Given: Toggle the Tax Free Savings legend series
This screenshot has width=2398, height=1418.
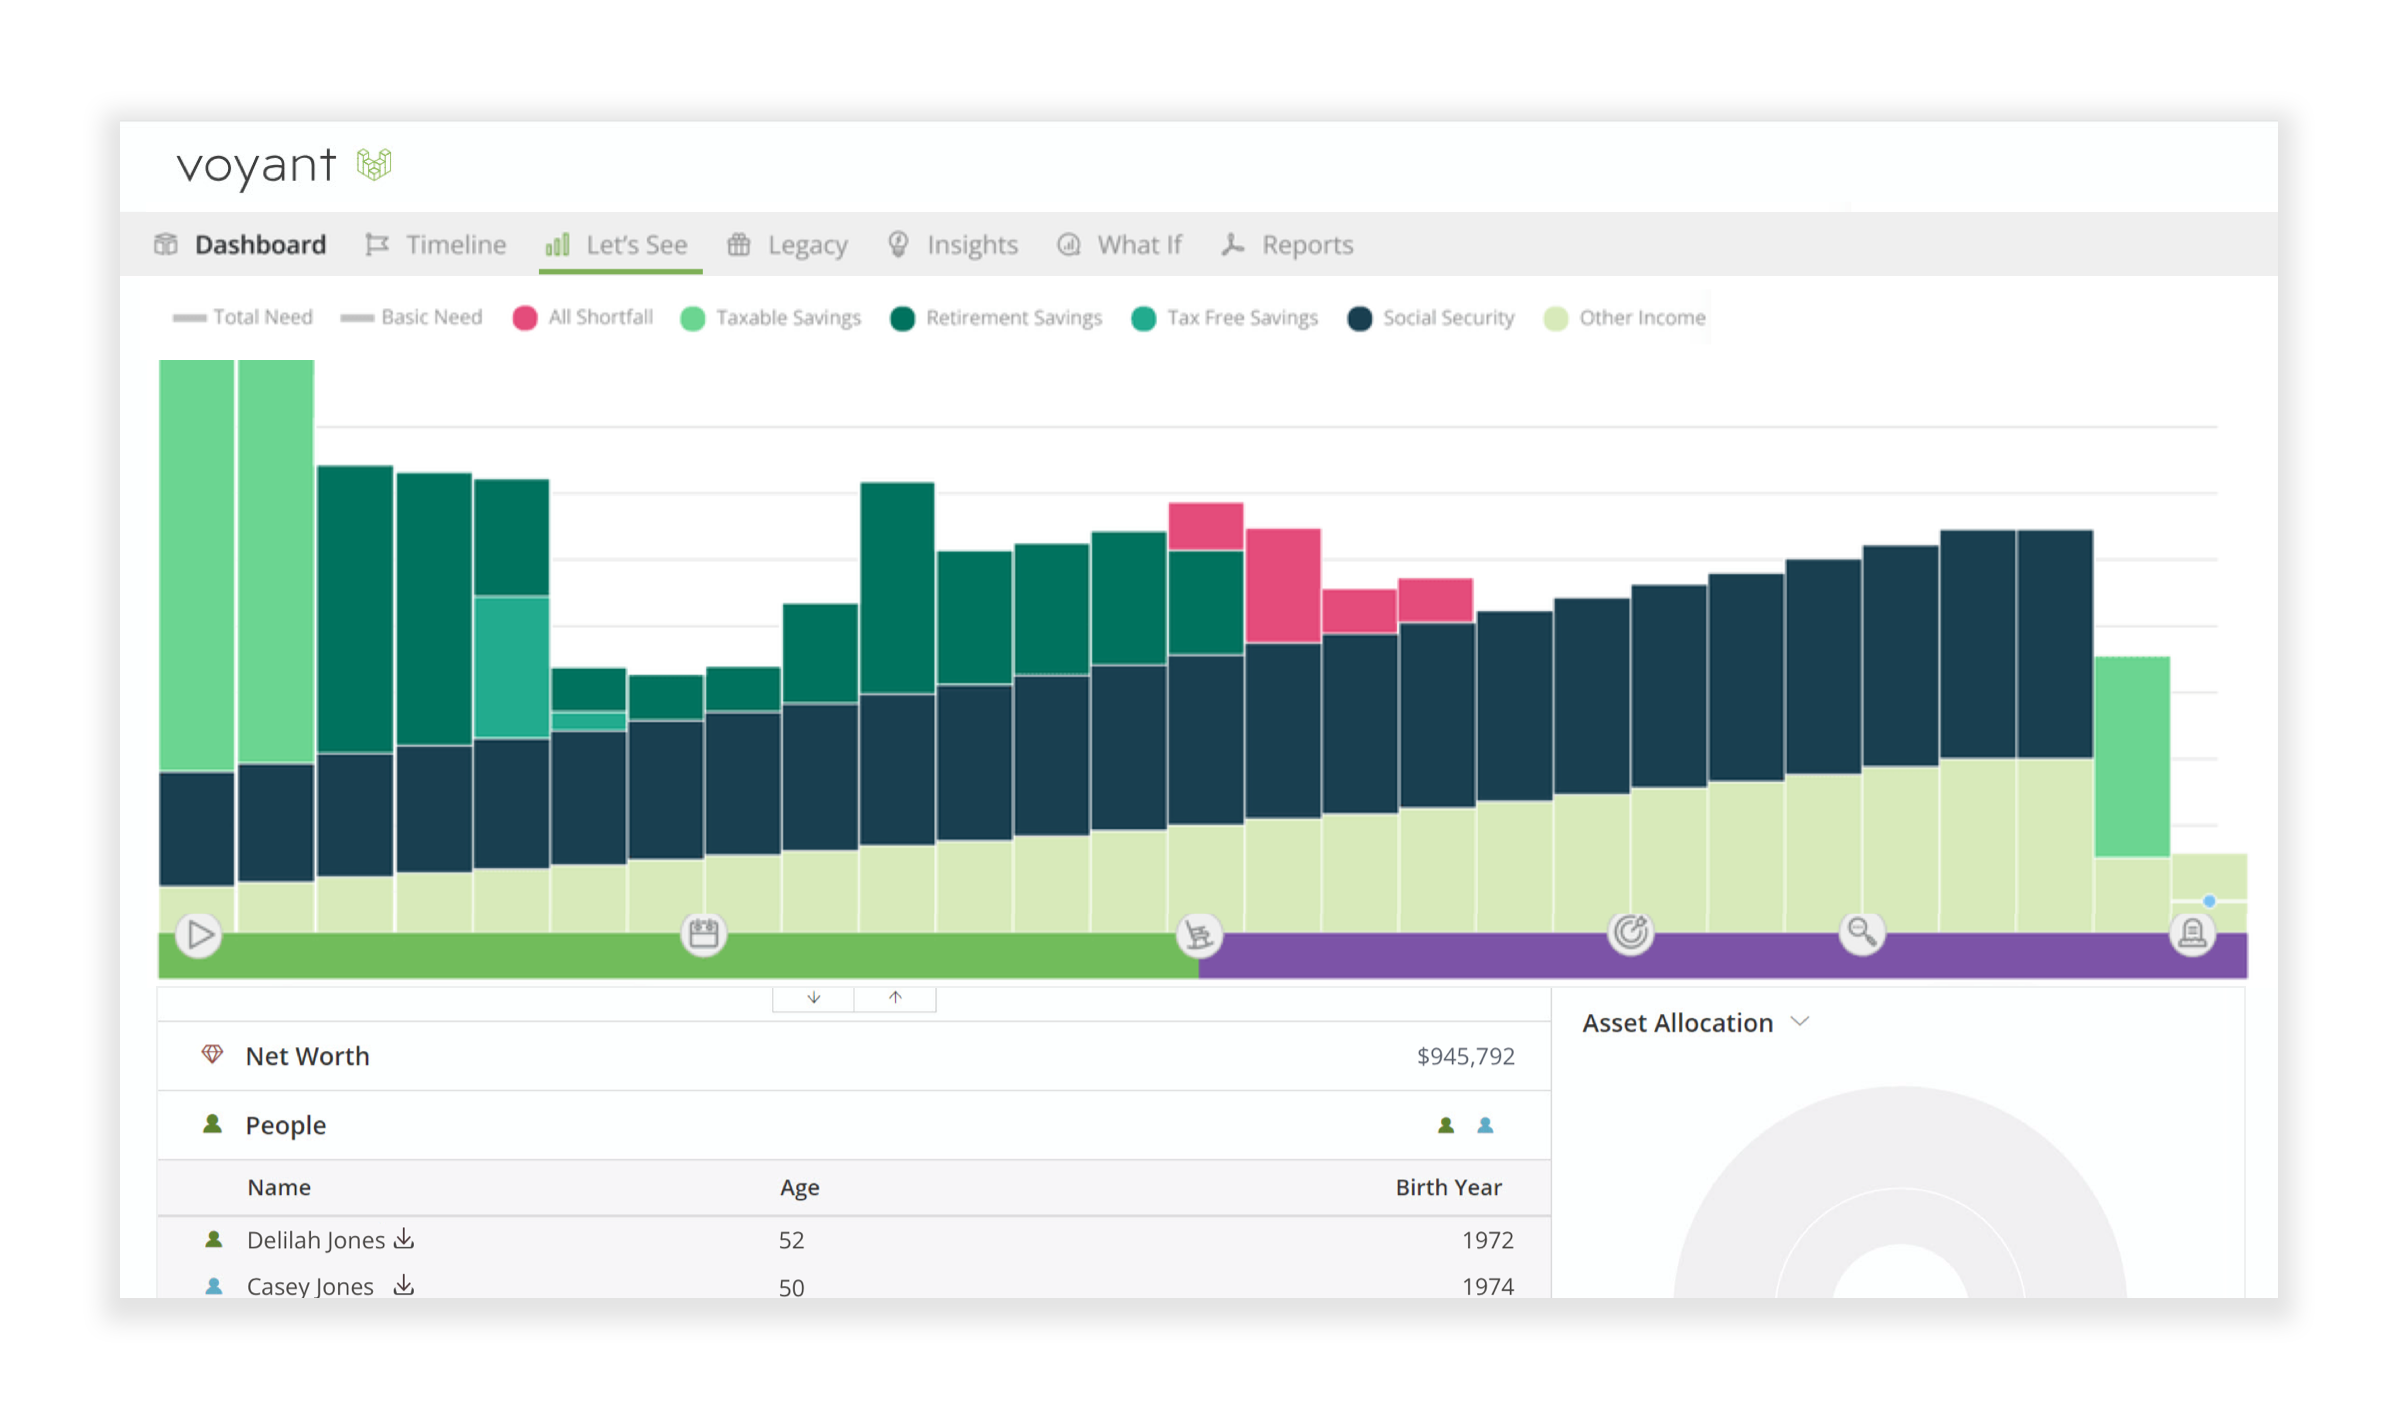Looking at the screenshot, I should tap(1224, 318).
